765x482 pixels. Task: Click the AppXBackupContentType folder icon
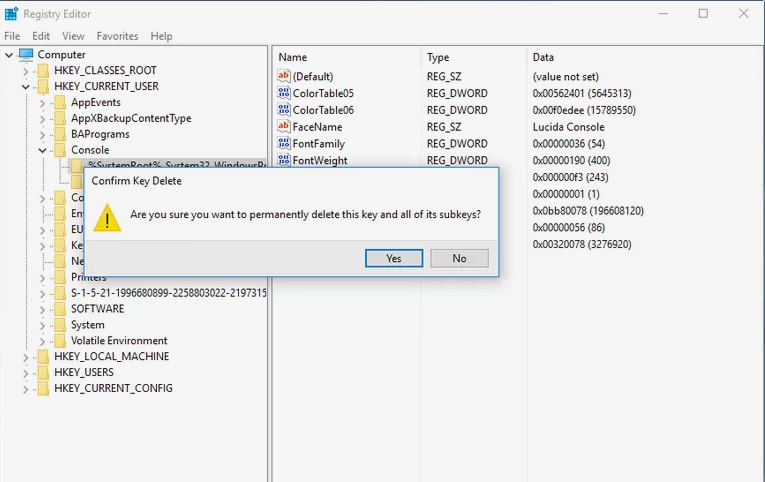pos(60,119)
